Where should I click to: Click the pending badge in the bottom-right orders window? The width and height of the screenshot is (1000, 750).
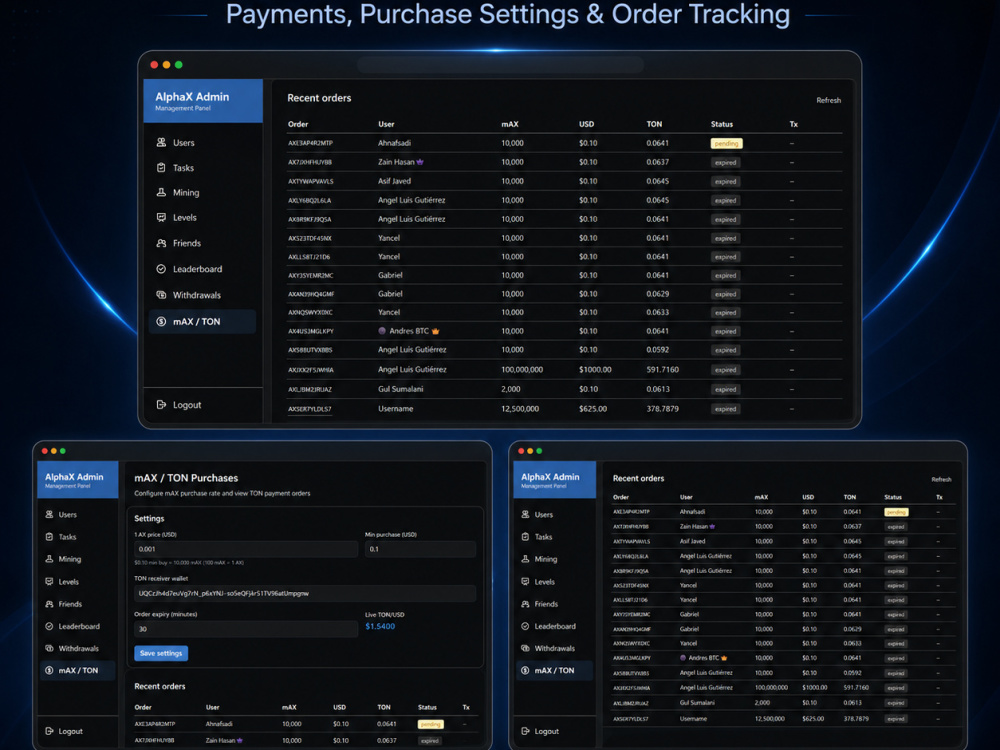pos(896,512)
